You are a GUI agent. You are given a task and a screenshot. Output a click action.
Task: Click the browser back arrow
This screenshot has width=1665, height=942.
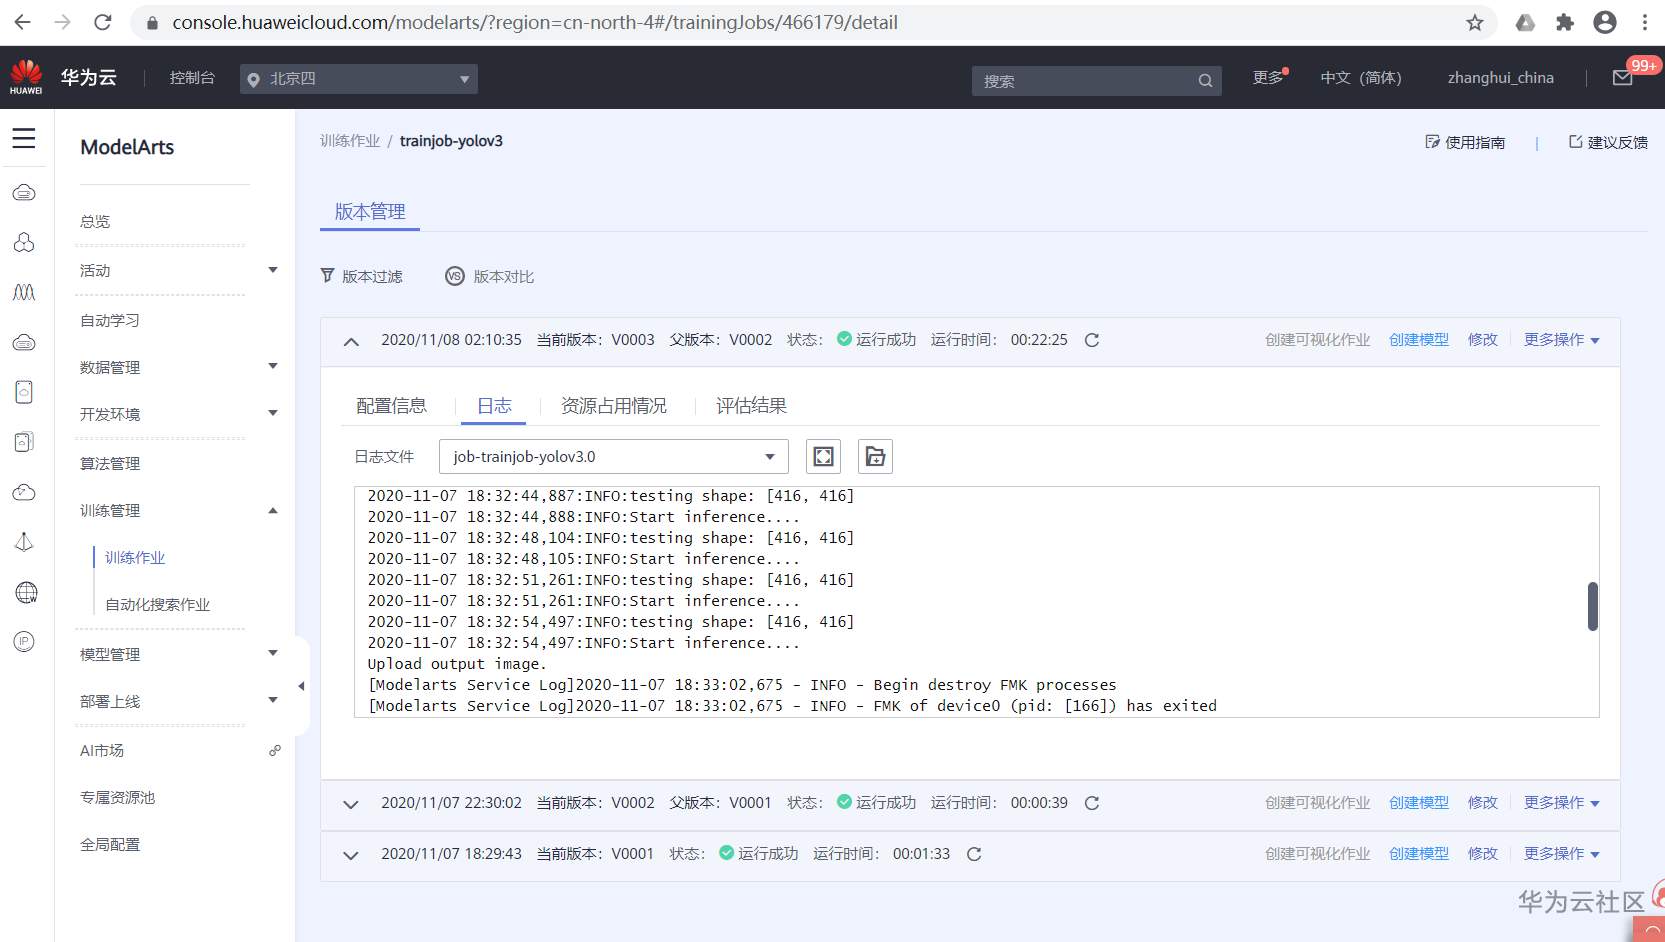(x=23, y=22)
